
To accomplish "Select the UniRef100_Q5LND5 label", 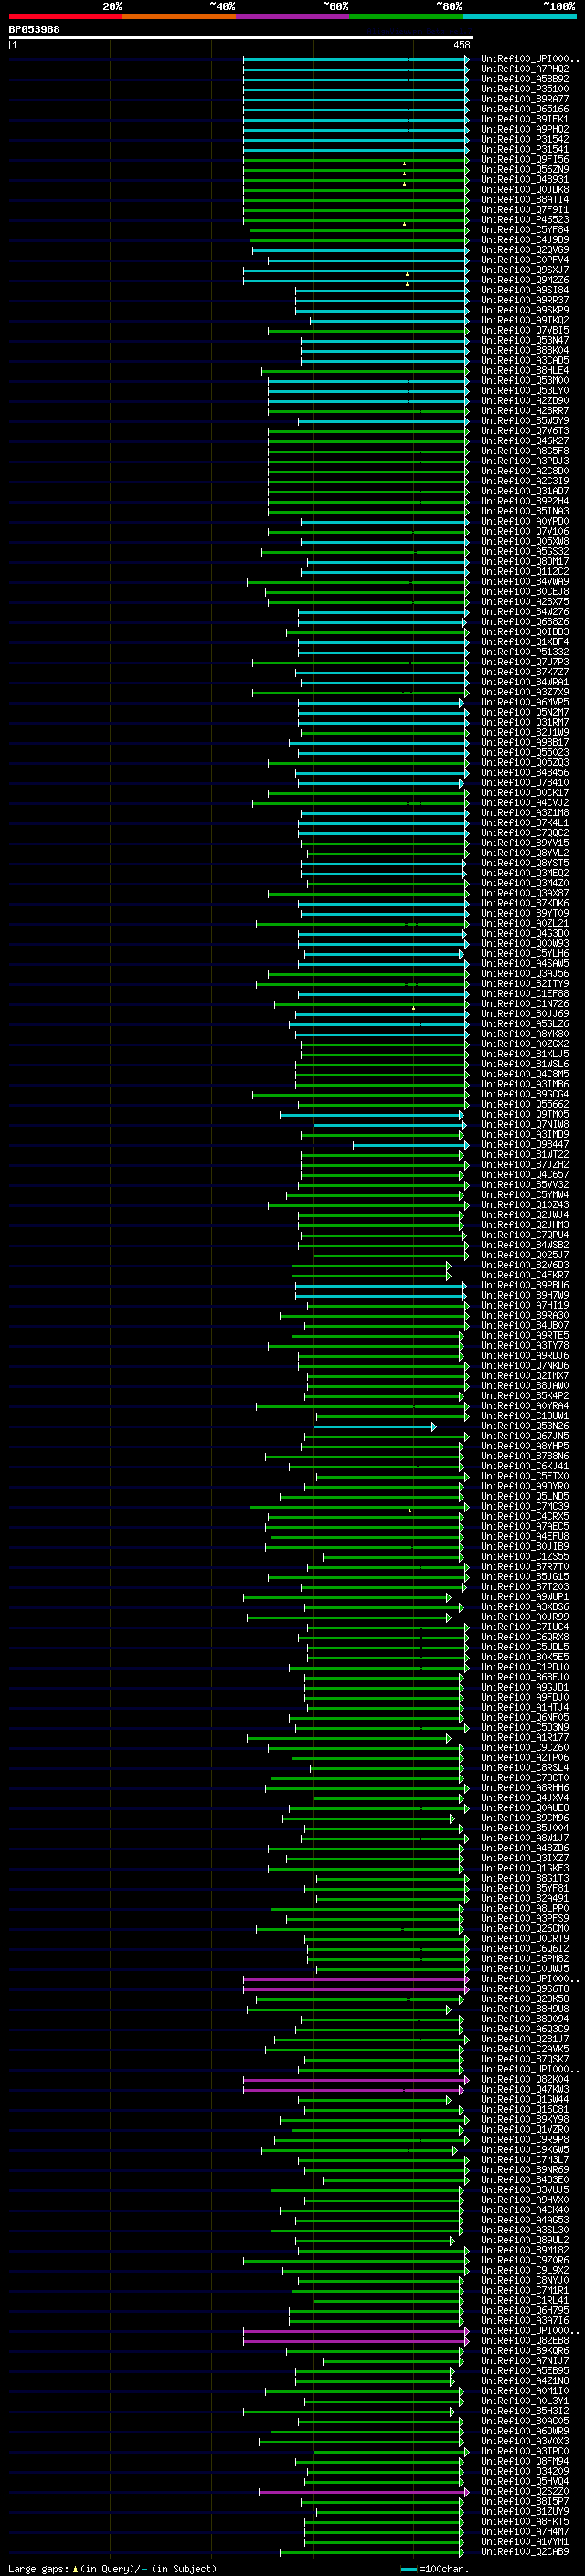I will point(524,1496).
